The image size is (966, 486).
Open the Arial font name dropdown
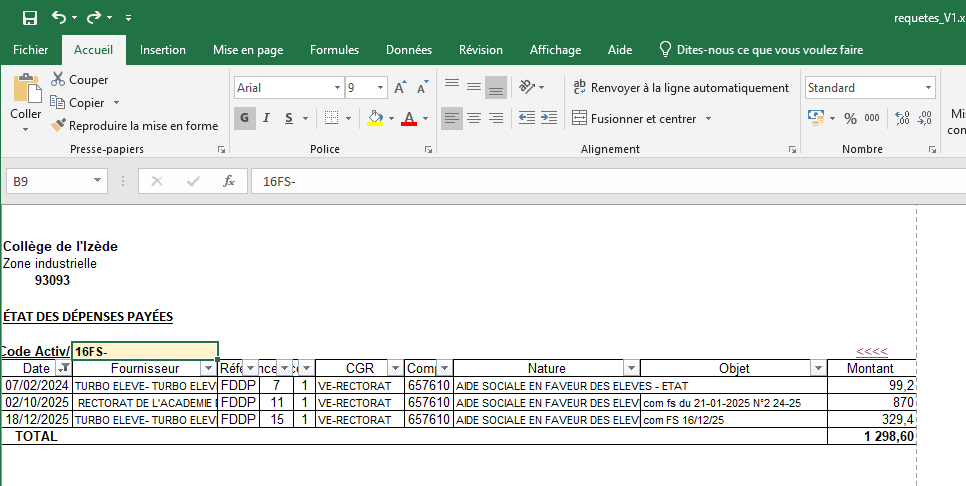[336, 88]
